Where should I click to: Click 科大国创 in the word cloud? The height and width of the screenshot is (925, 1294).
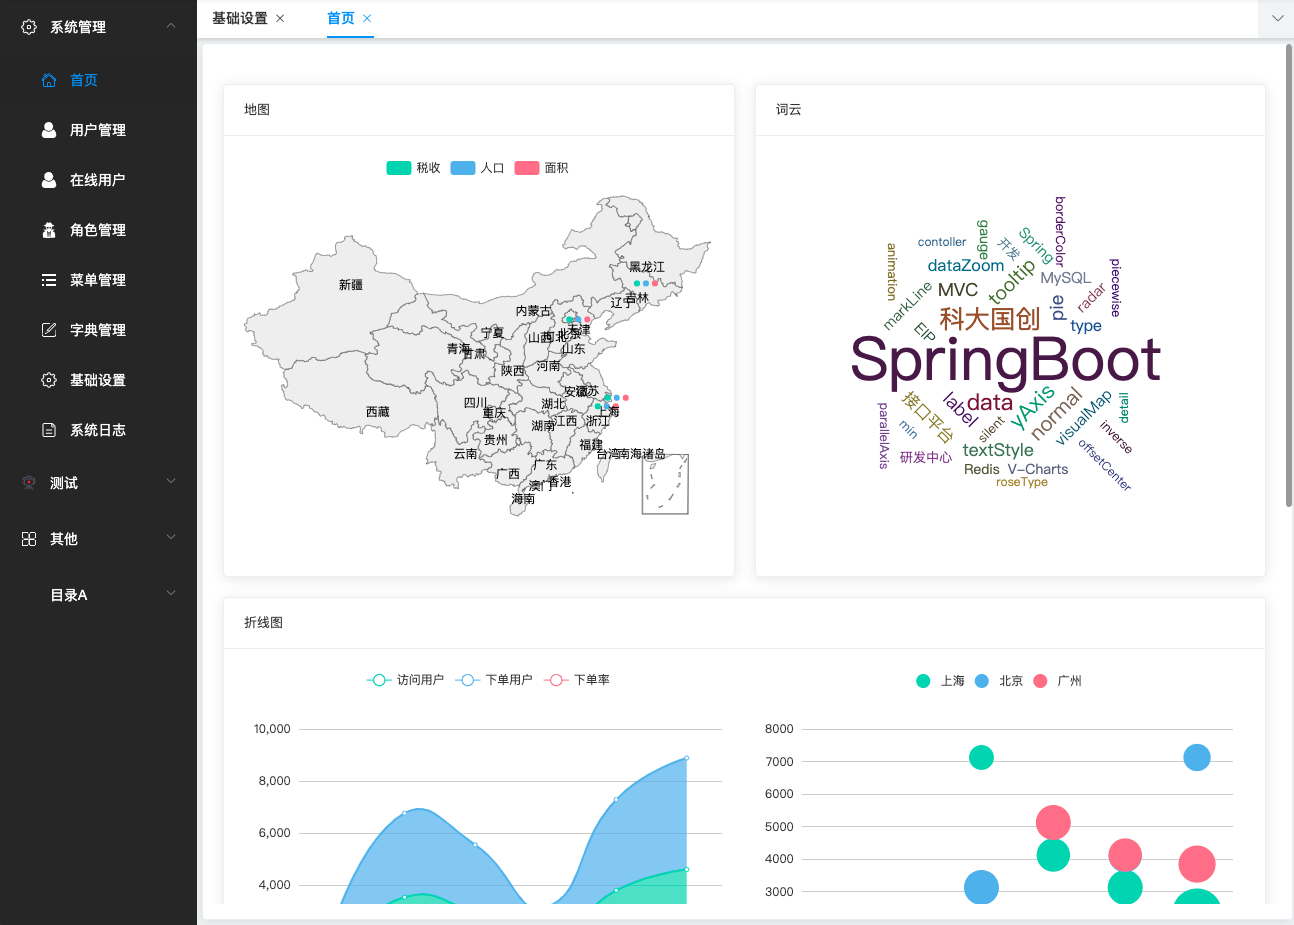[990, 318]
